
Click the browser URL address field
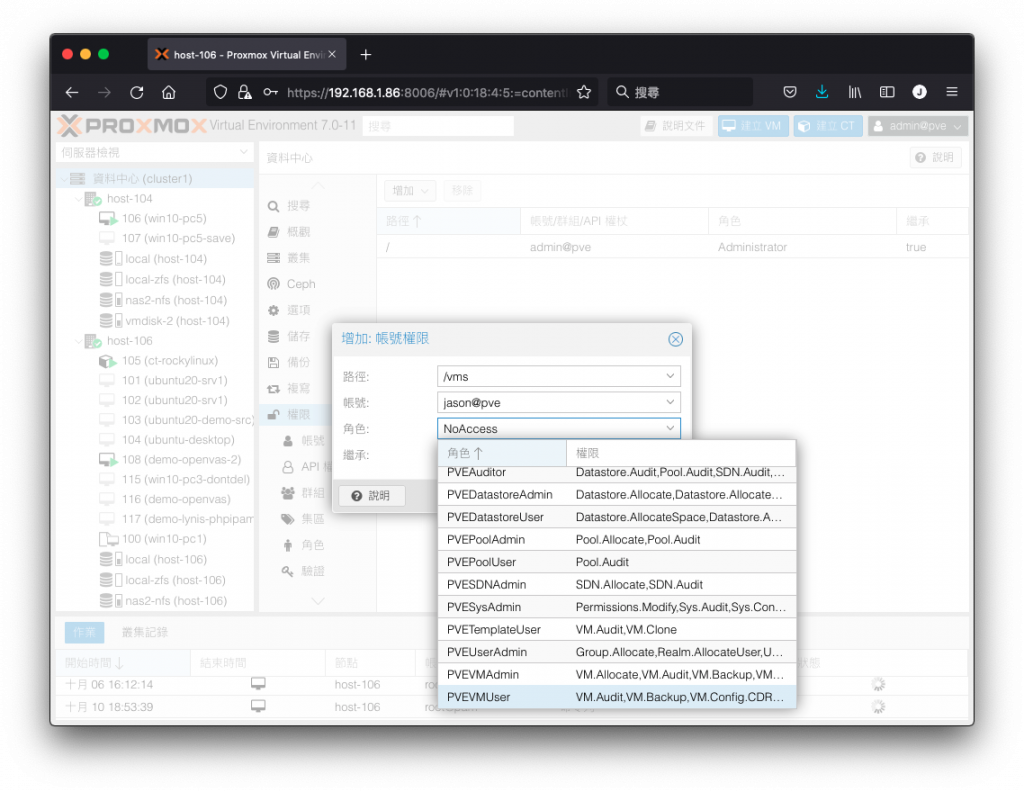click(427, 92)
